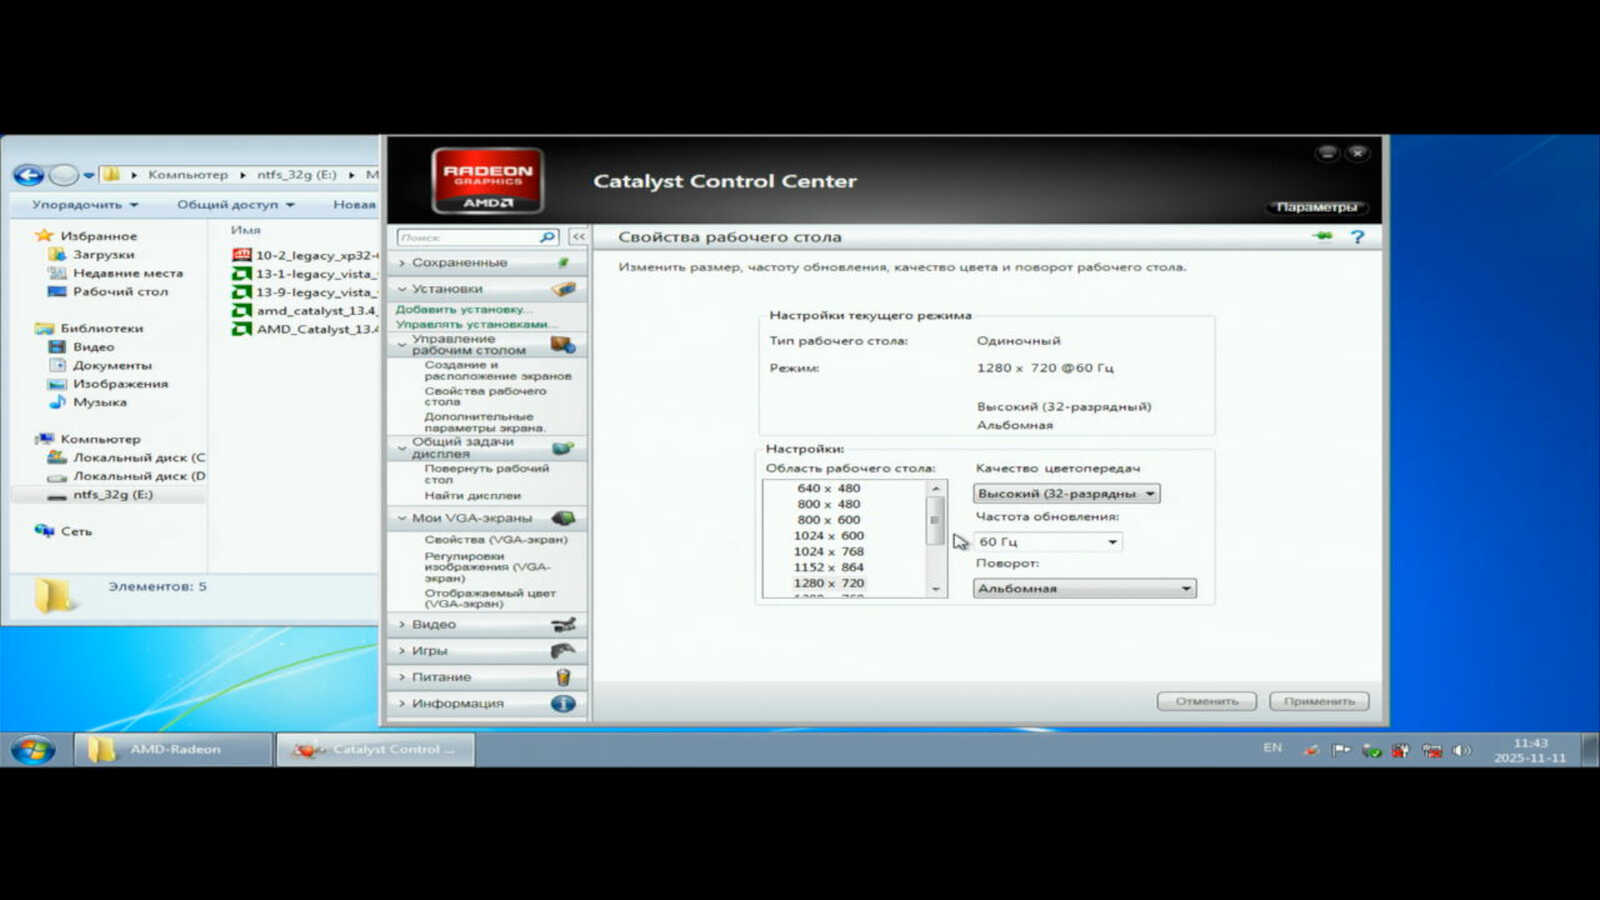Viewport: 1600px width, 900px height.
Task: Open the Windows Start orb
Action: [x=33, y=749]
